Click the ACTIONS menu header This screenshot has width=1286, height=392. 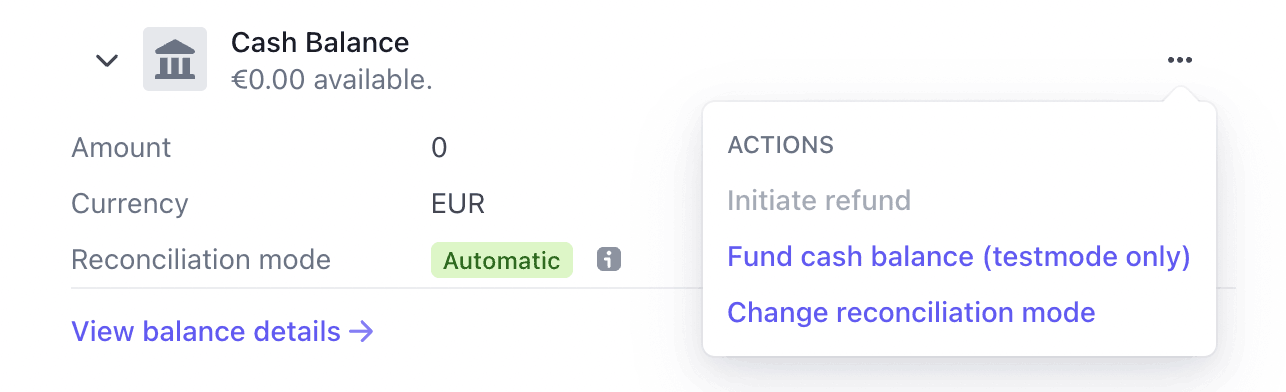coord(780,145)
